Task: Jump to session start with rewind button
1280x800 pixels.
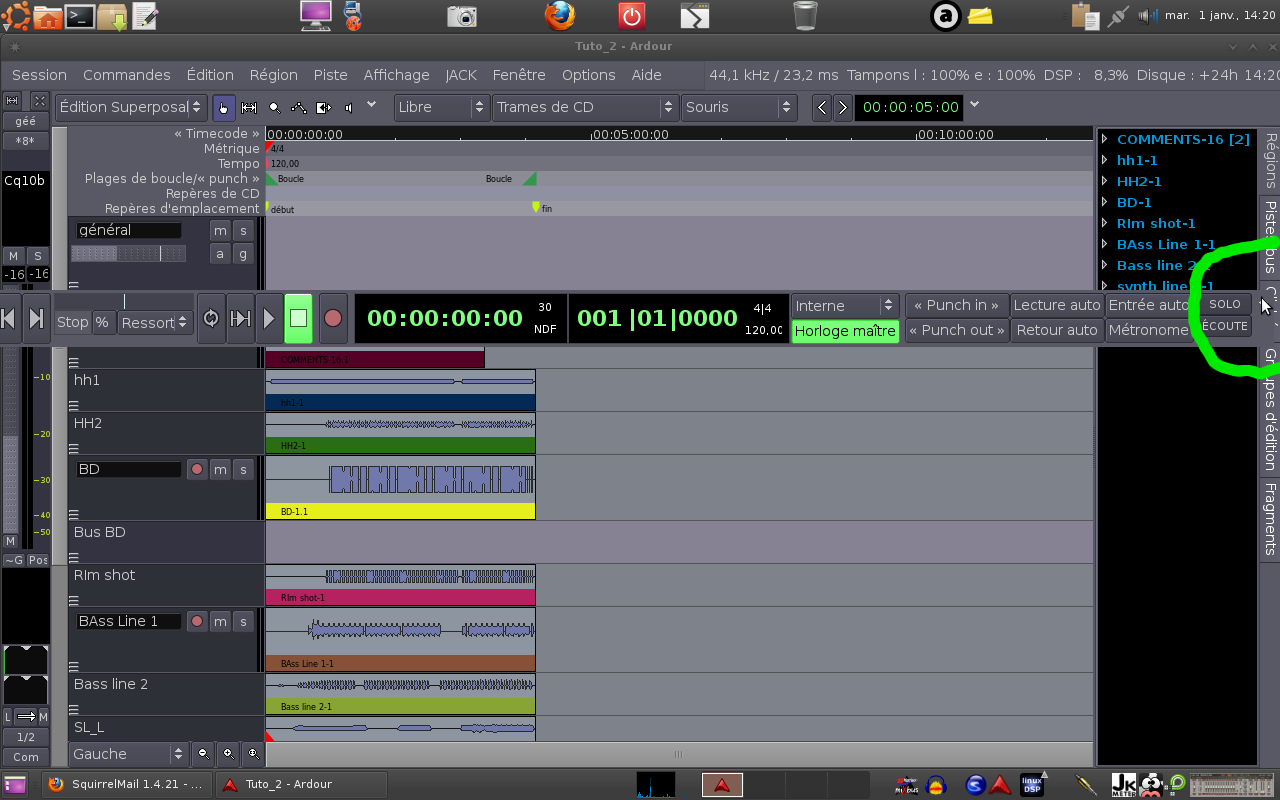Action: 9,319
